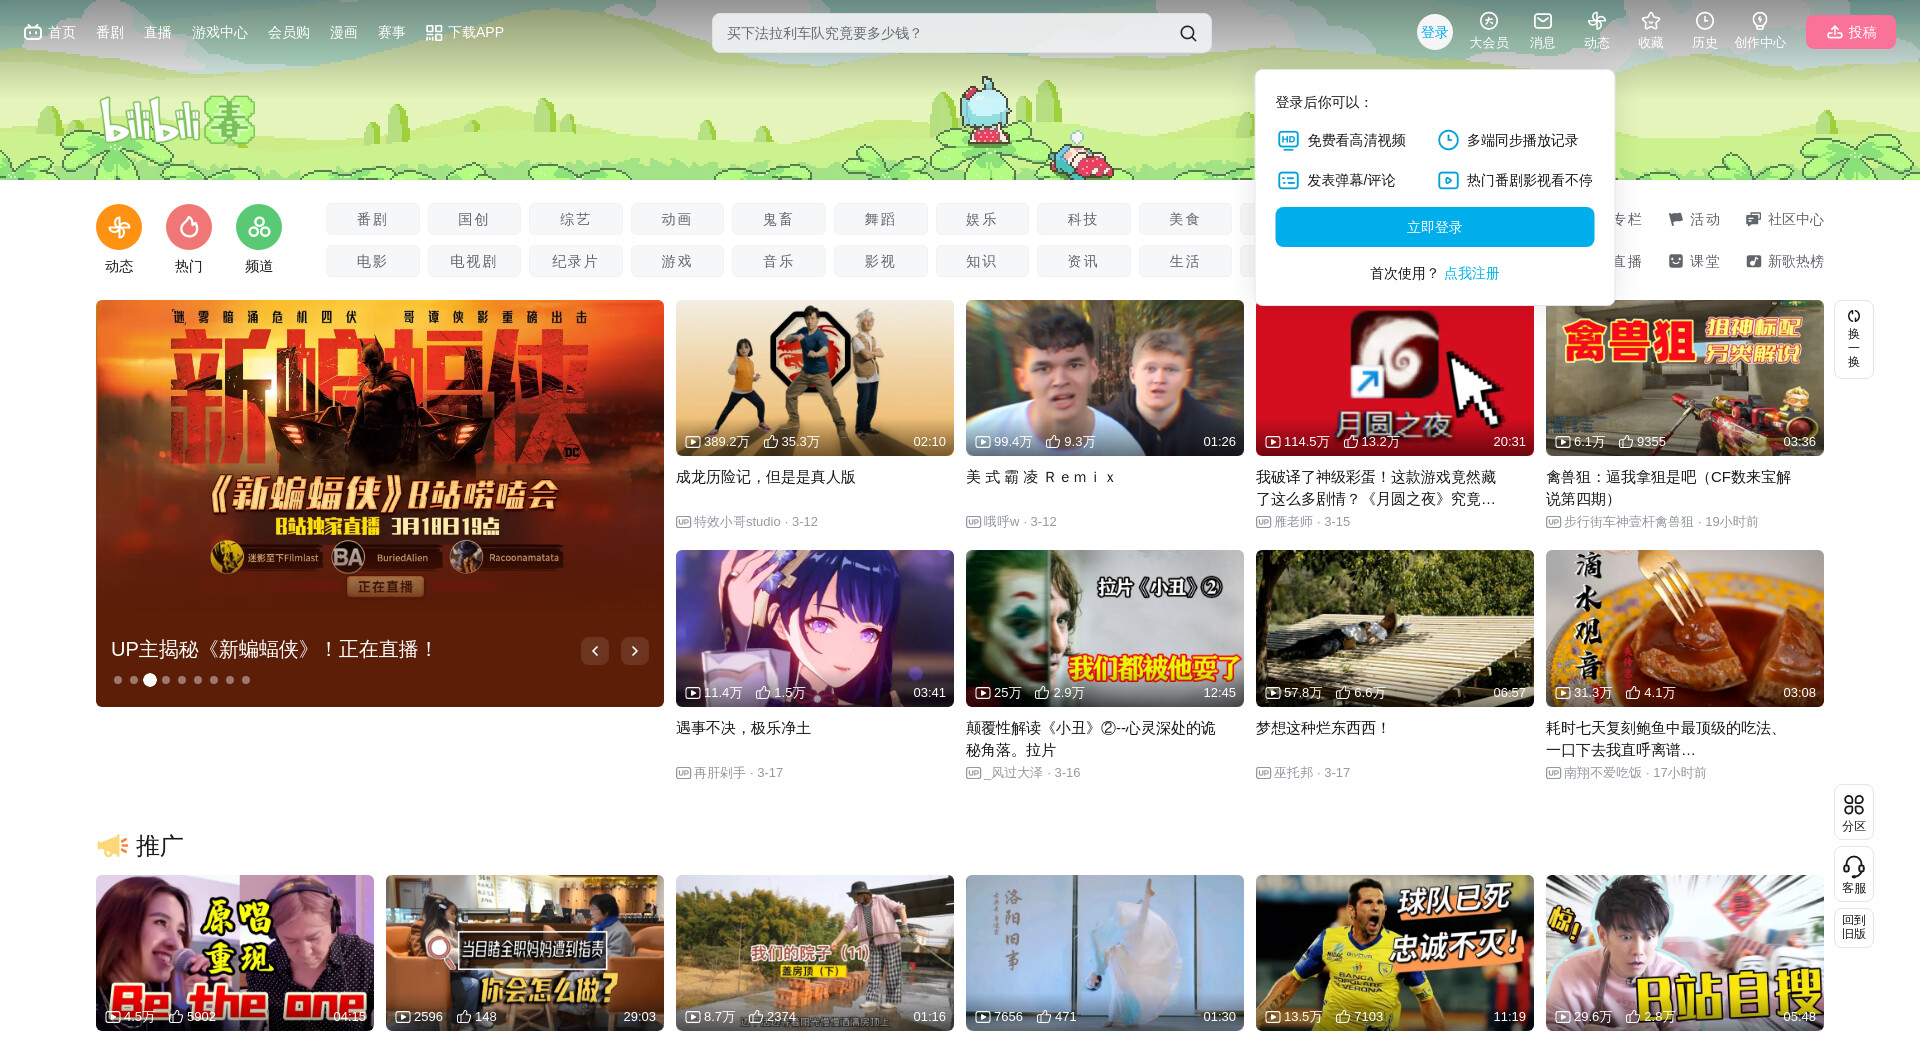
Task: Open the 月圆之夜 video thumbnail
Action: tap(1395, 380)
